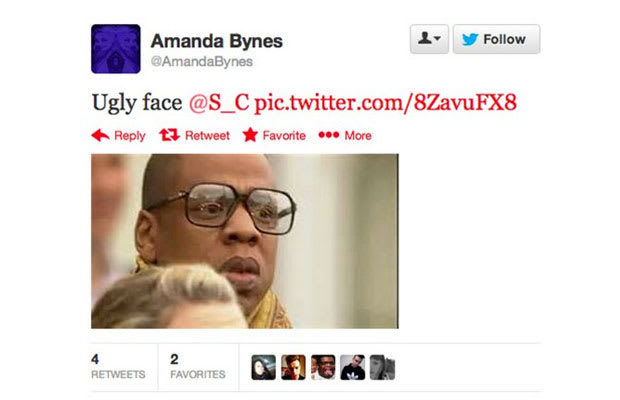This screenshot has width=620, height=400.
Task: Click the second retweeter avatar thumbnail
Action: tap(293, 367)
